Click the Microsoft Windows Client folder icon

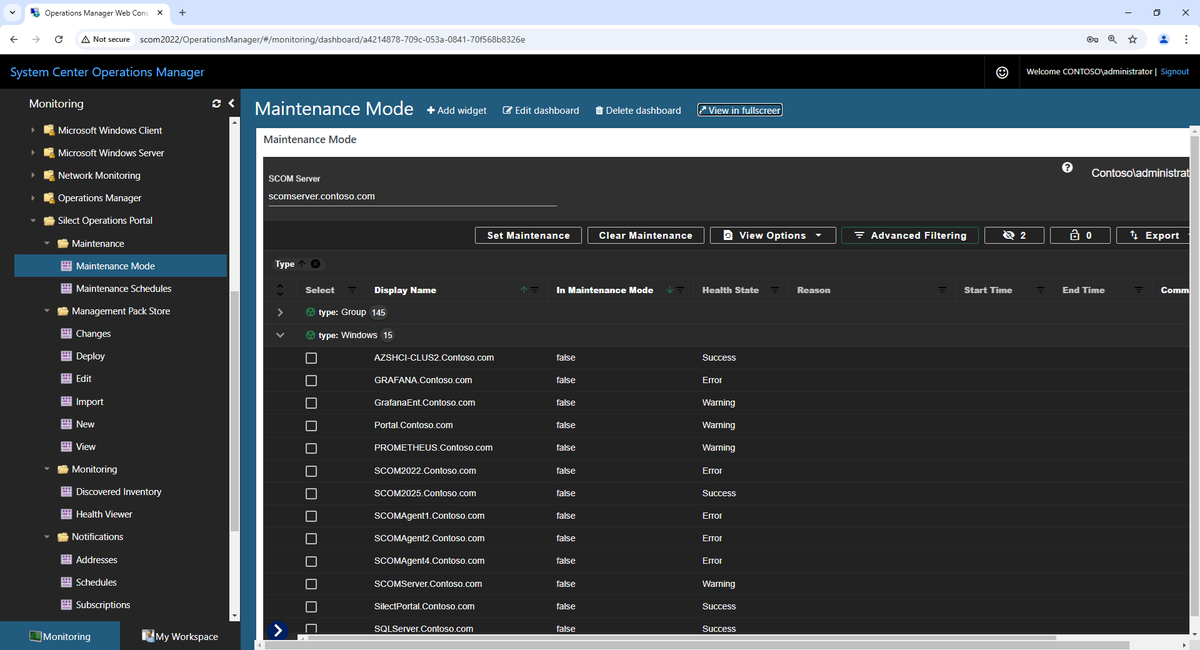(x=48, y=130)
